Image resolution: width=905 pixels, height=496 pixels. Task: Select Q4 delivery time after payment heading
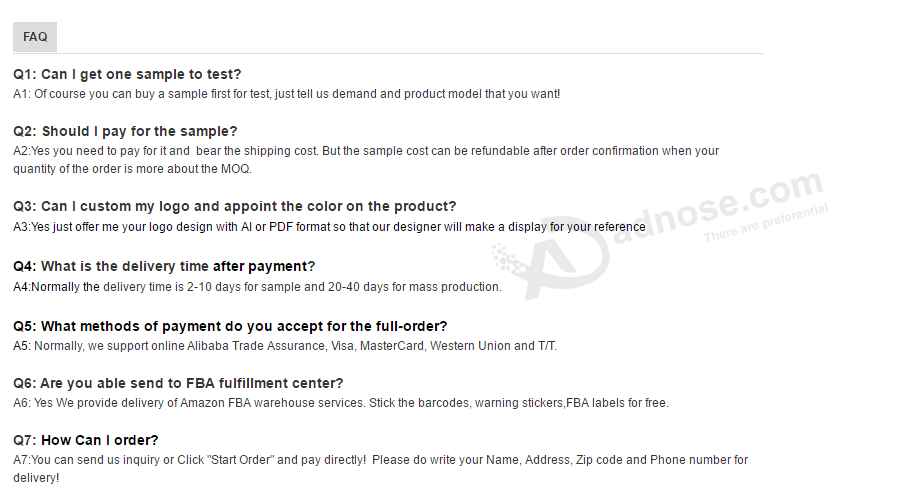(164, 267)
